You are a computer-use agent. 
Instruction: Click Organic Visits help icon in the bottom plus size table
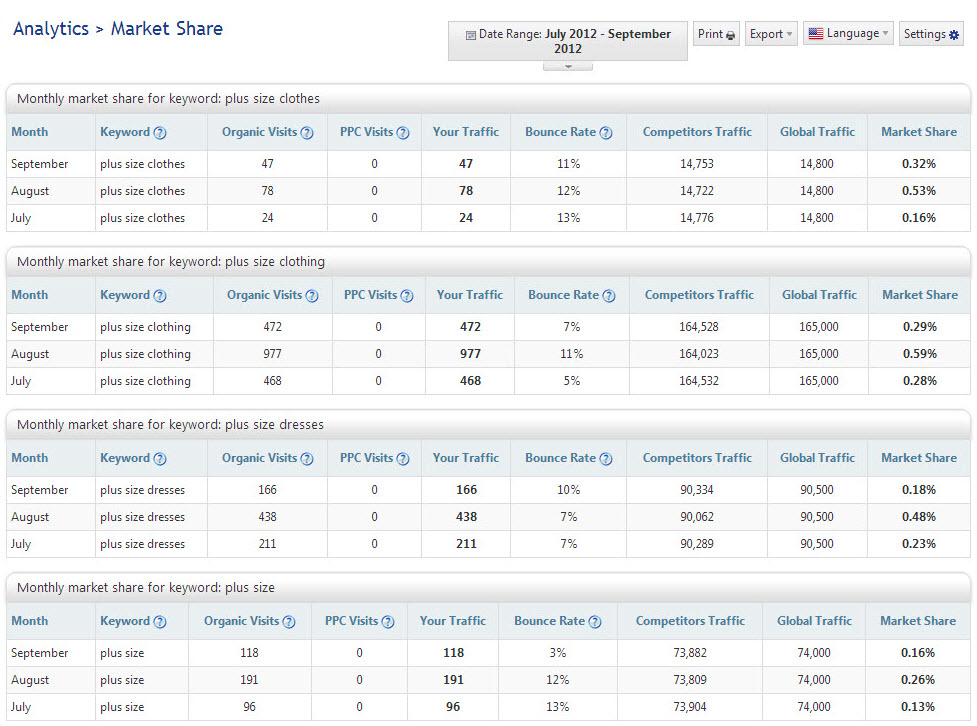(289, 622)
